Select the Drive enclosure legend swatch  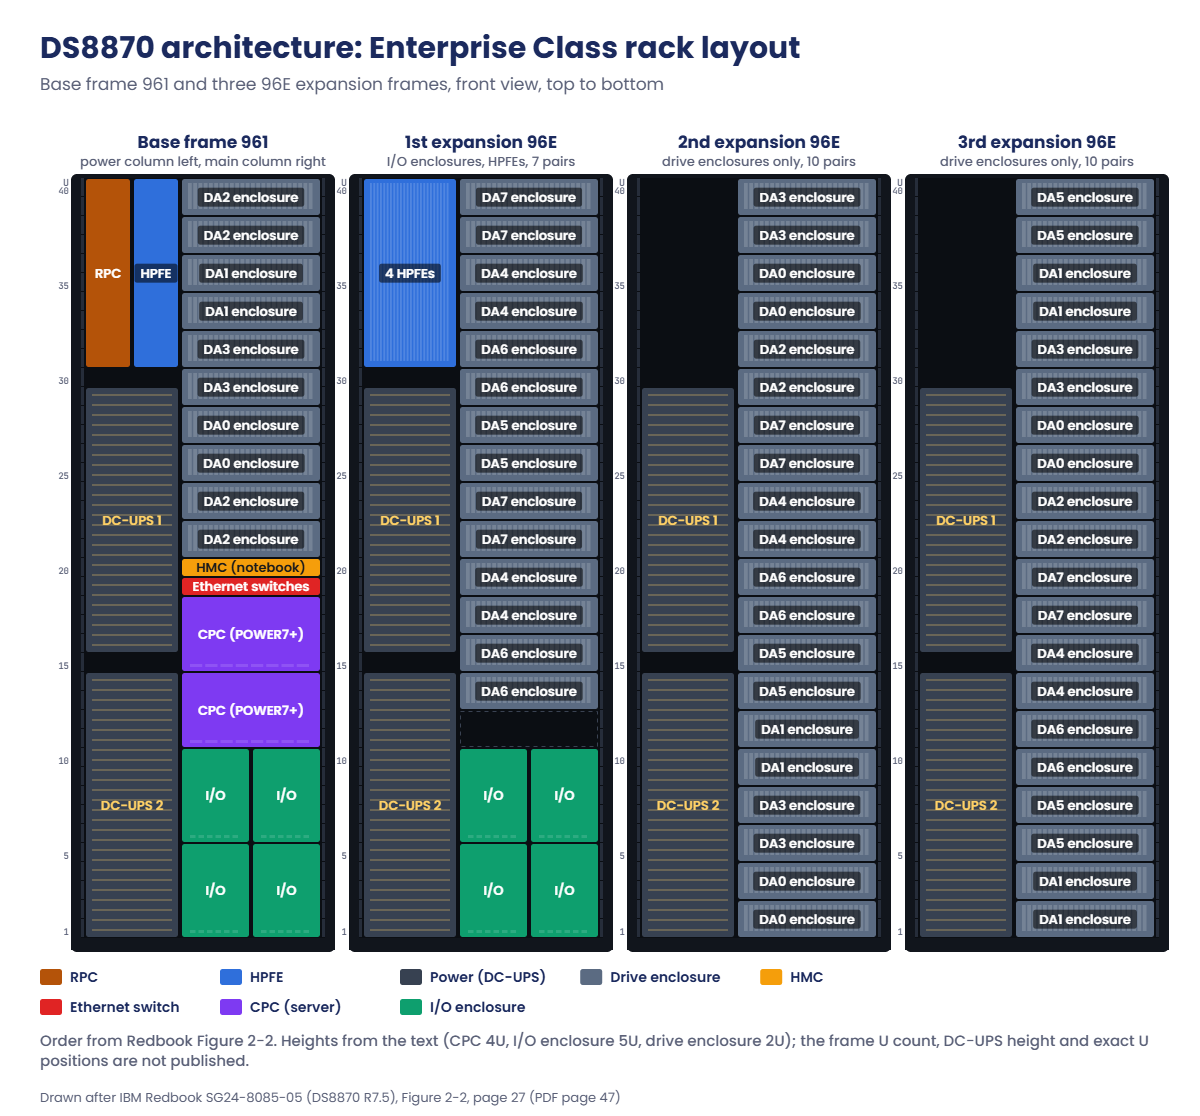click(591, 977)
